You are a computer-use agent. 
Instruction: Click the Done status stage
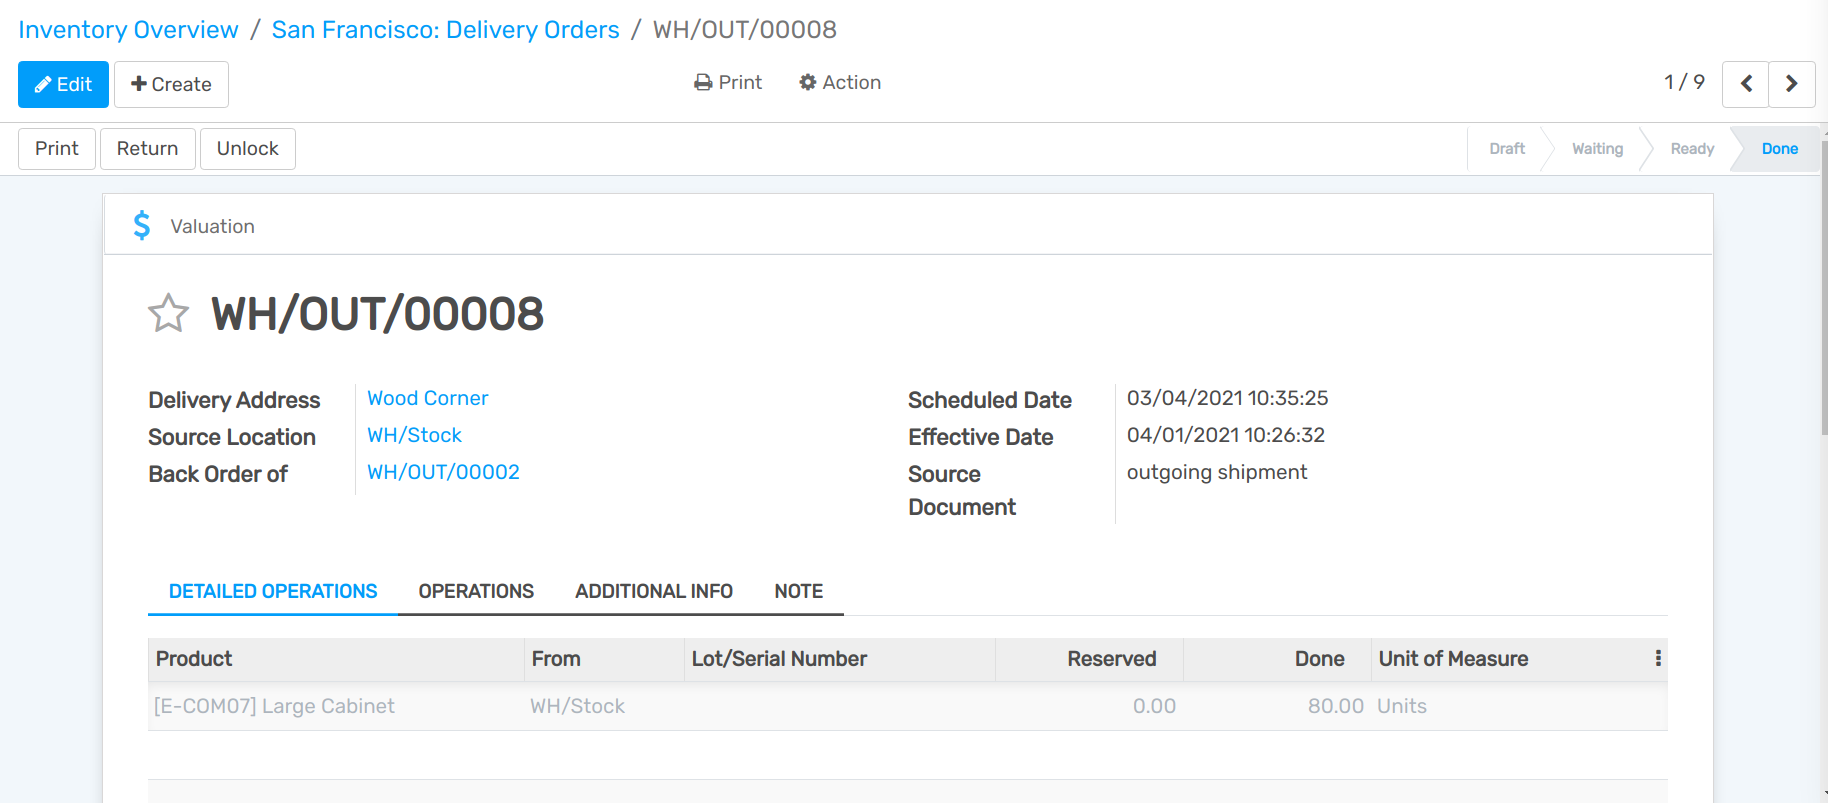[x=1779, y=149]
